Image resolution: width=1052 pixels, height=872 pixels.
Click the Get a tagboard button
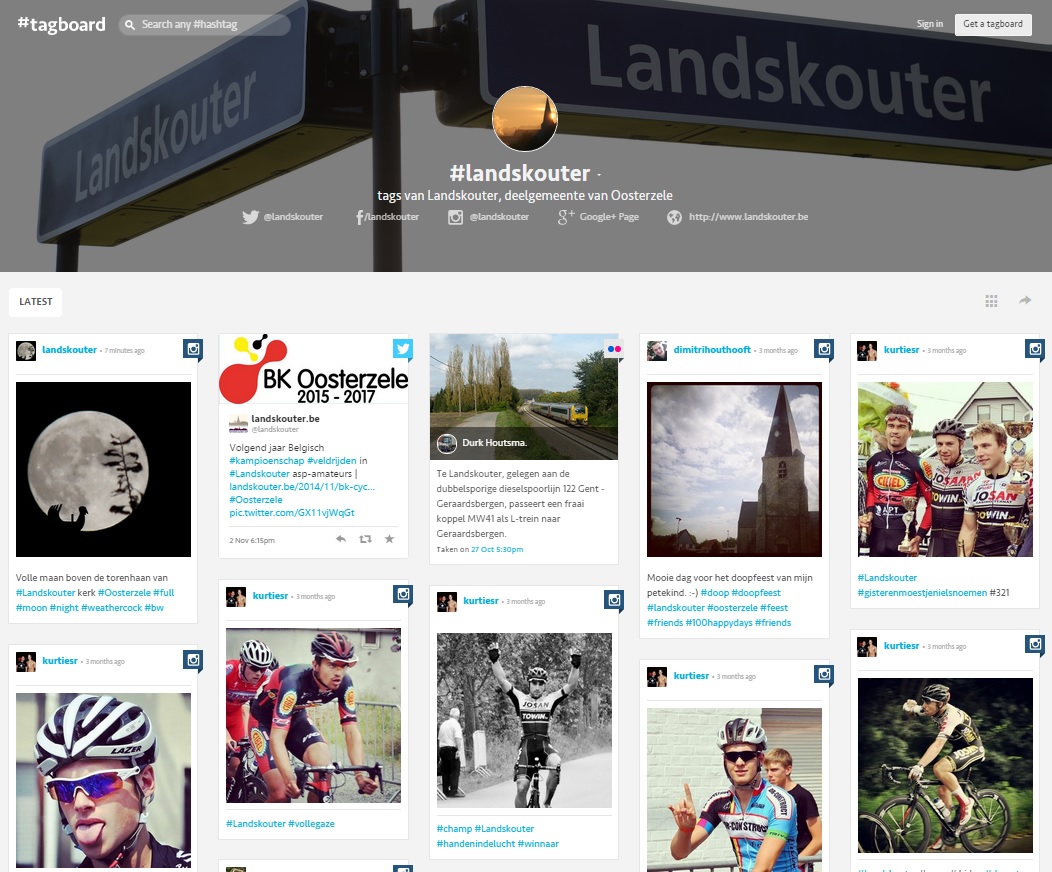pyautogui.click(x=993, y=24)
